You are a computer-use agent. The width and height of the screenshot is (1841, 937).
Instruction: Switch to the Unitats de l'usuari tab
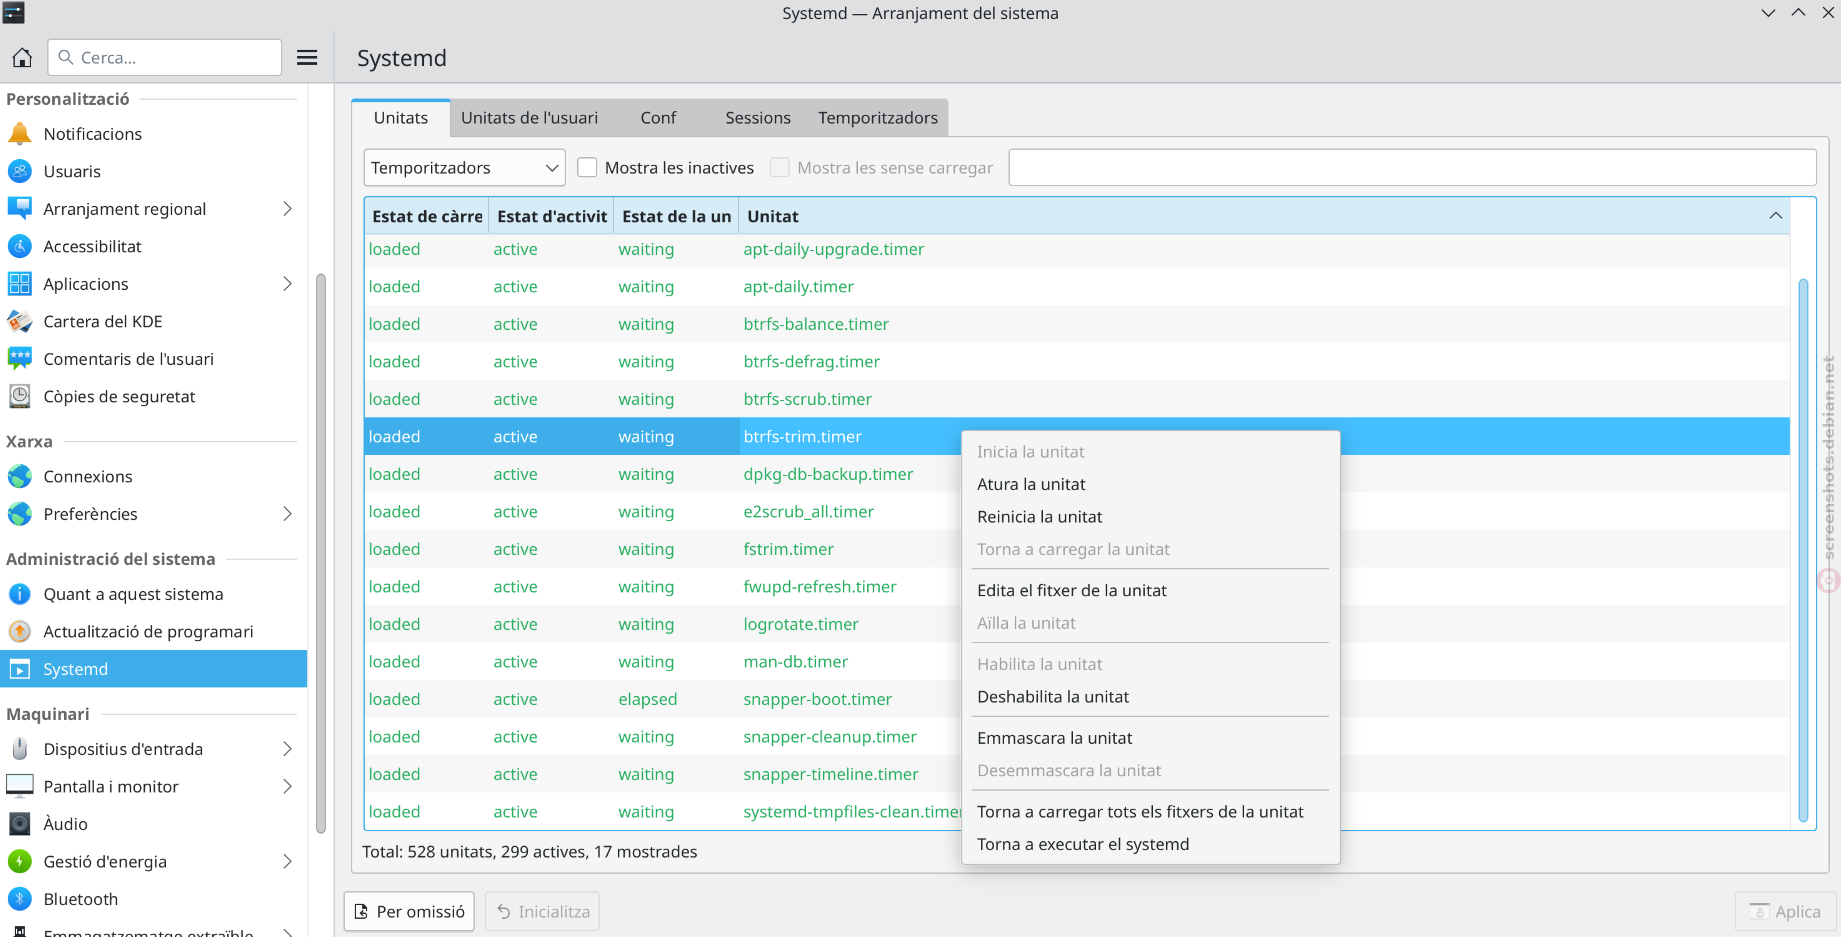pos(529,117)
